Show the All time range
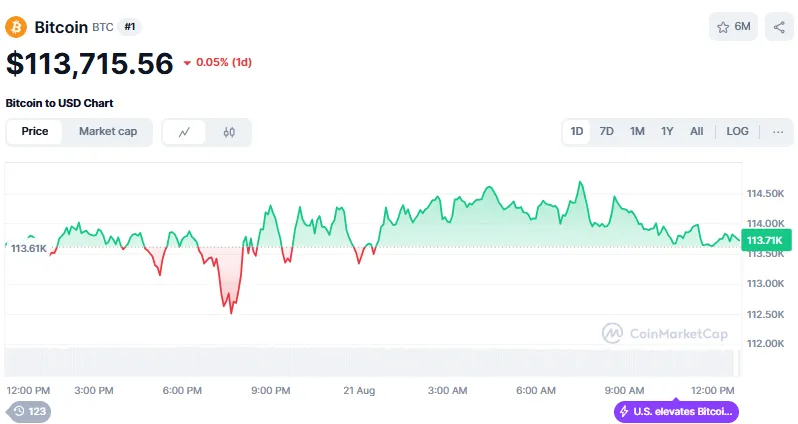This screenshot has height=424, width=798. click(x=696, y=132)
